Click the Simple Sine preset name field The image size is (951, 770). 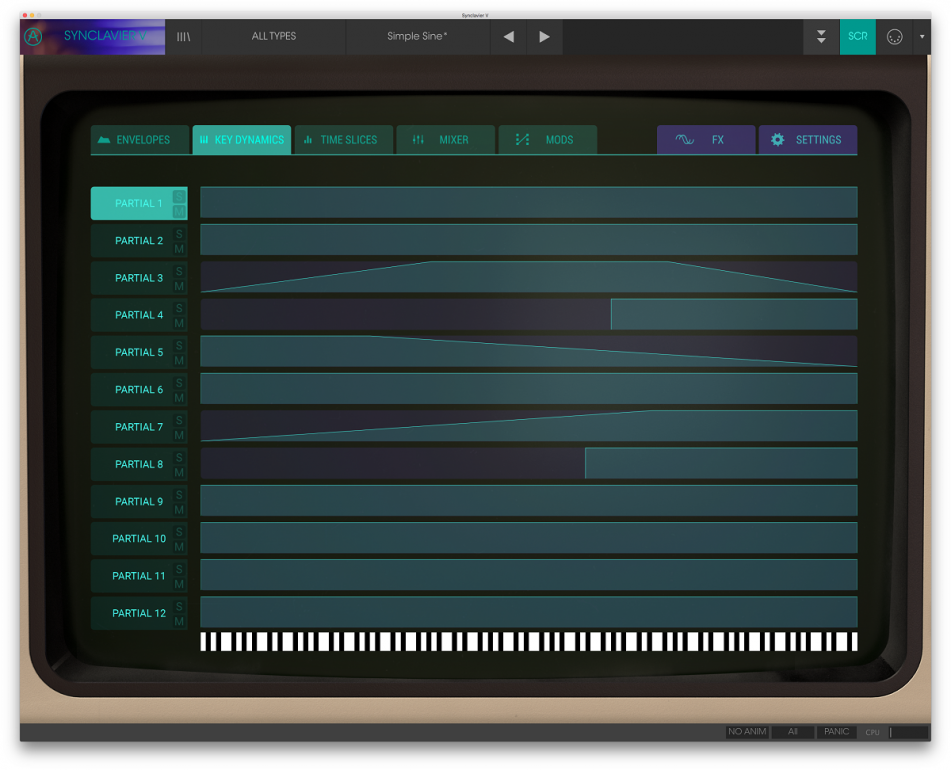click(418, 36)
